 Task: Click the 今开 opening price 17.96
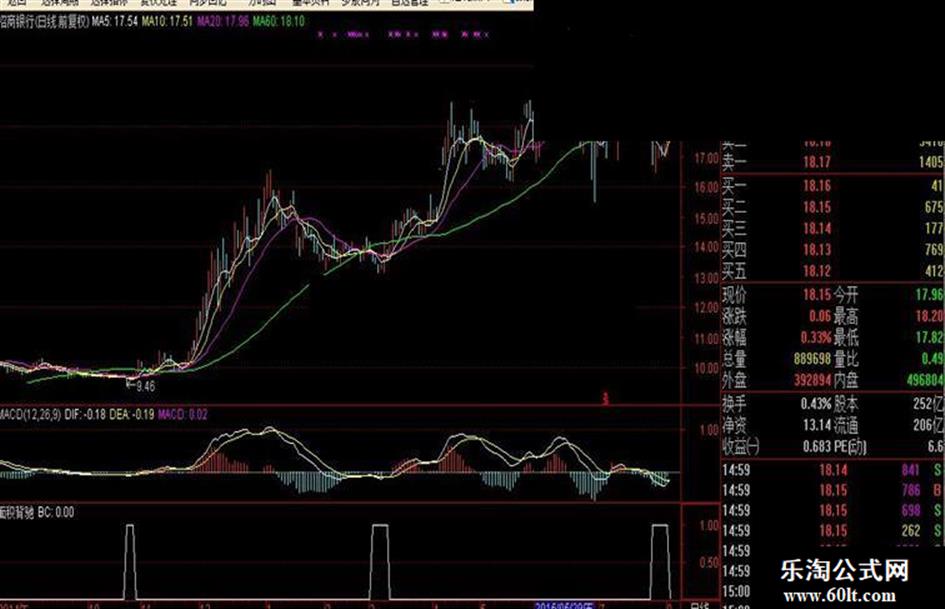click(x=929, y=295)
